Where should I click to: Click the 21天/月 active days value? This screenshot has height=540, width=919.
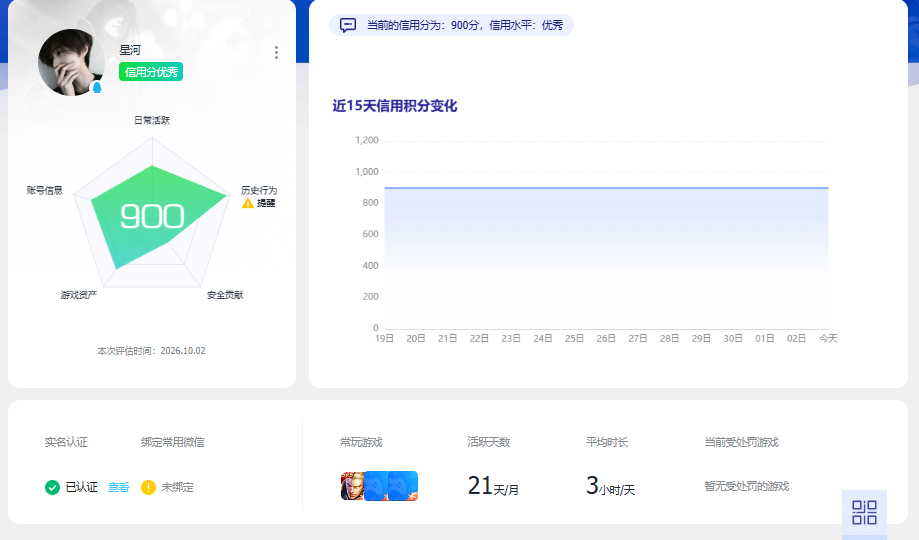click(x=493, y=486)
